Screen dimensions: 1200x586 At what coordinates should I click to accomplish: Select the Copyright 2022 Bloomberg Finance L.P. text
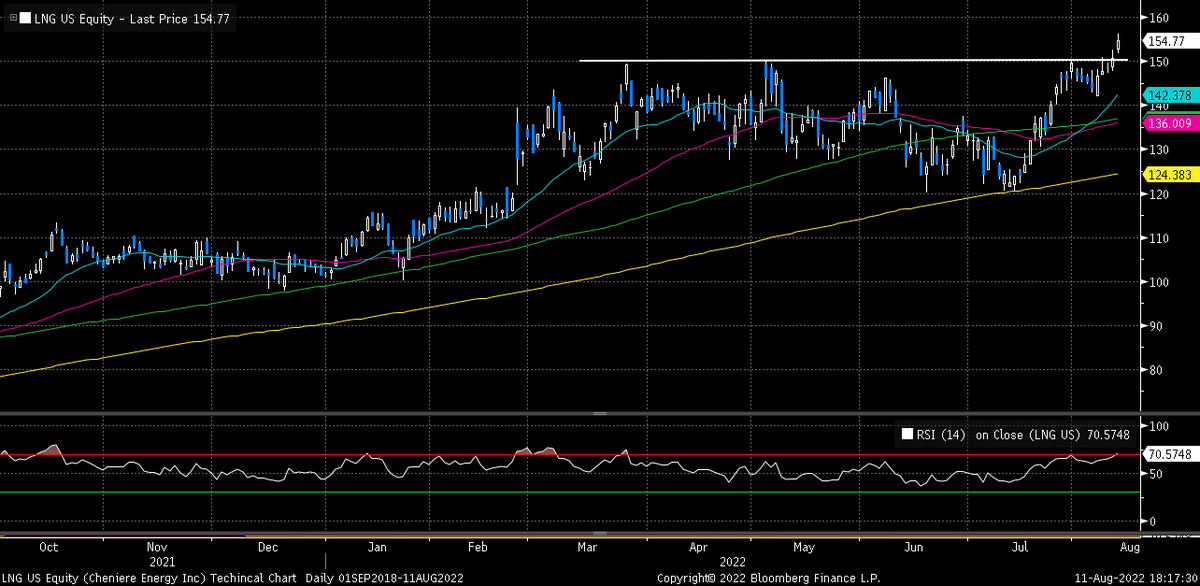[x=768, y=577]
